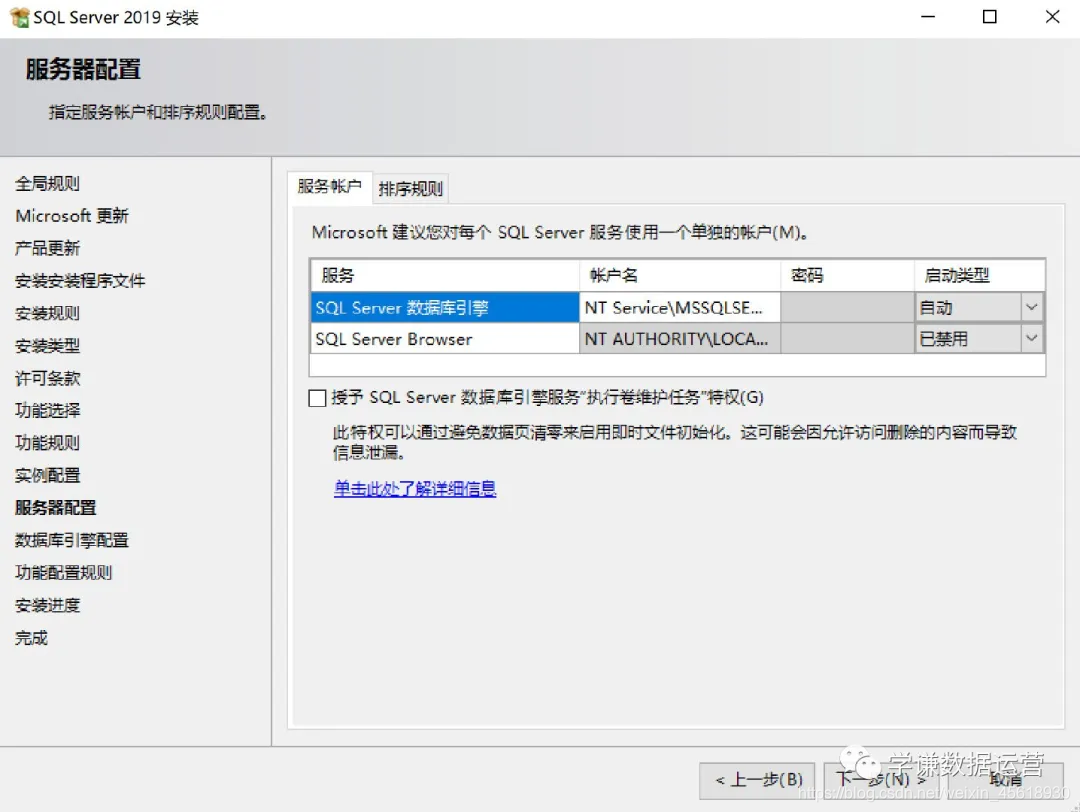Viewport: 1080px width, 812px height.
Task: Select 许可条款 step in sidebar
Action: click(x=48, y=378)
